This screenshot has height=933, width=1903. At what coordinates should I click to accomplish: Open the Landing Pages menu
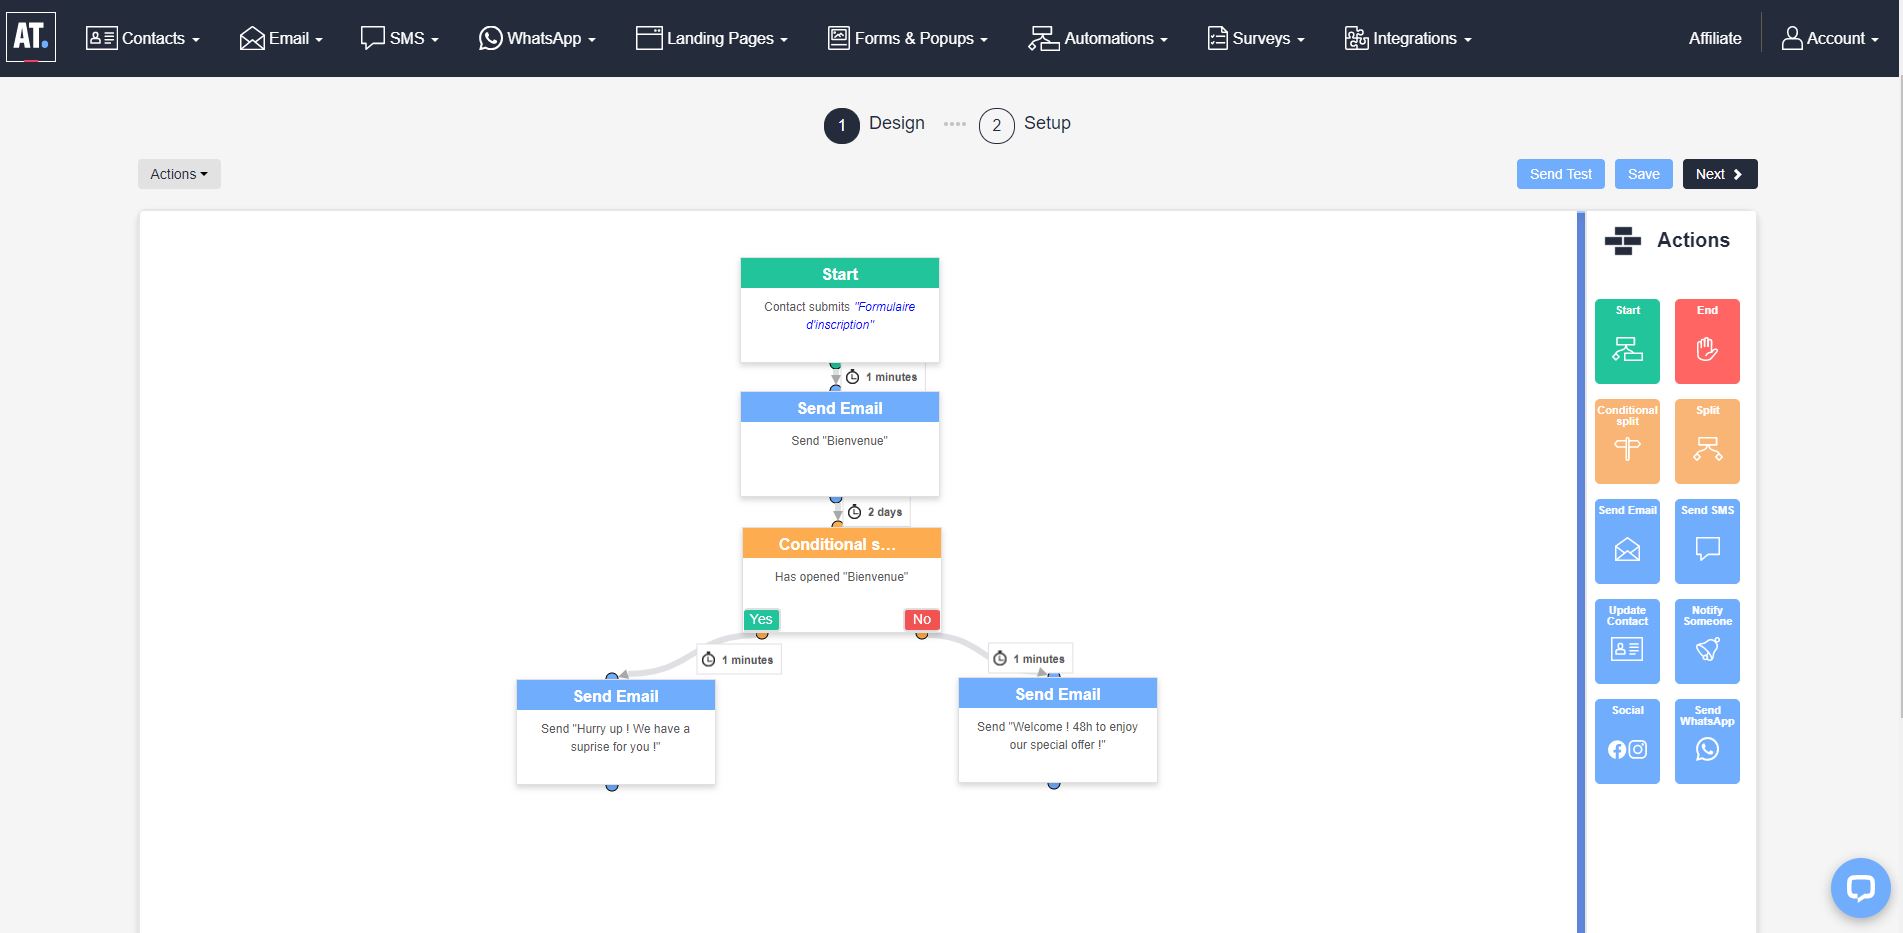click(x=712, y=38)
